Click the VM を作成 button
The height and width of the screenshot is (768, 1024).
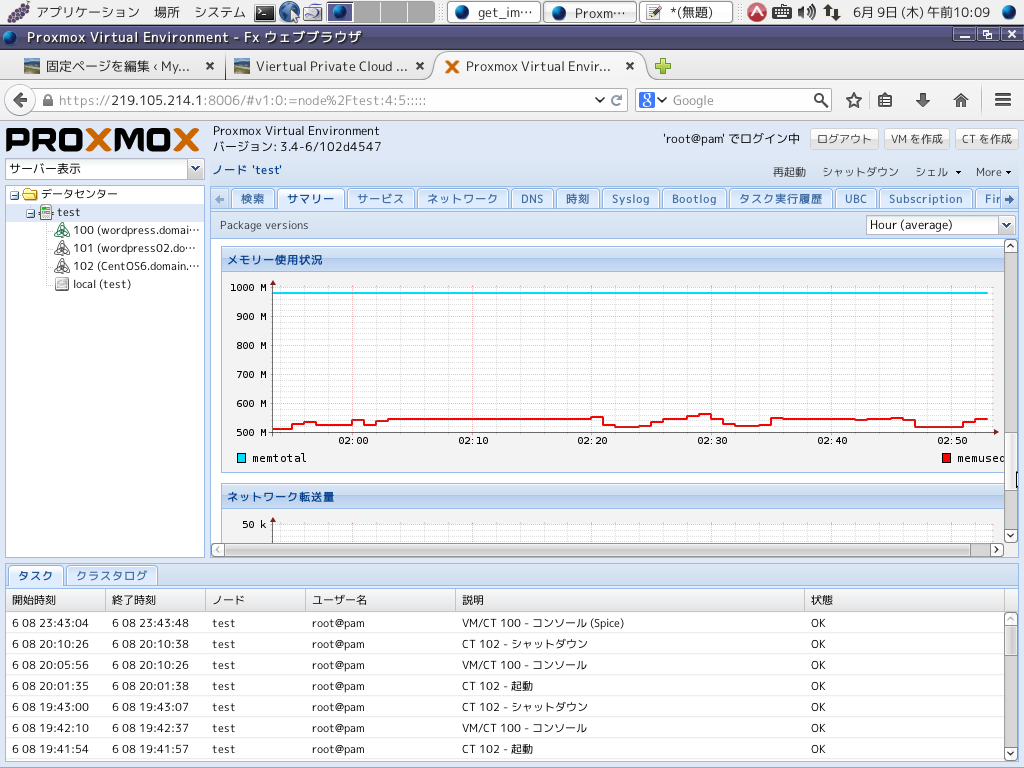916,139
